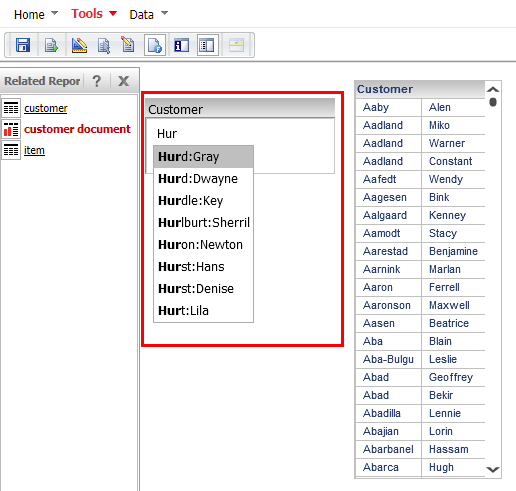This screenshot has width=516, height=491.
Task: Click the pencil edit document icon
Action: (x=128, y=45)
